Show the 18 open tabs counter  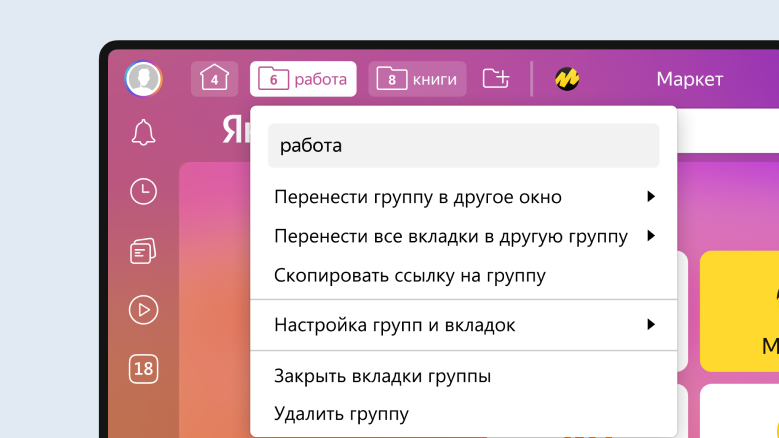143,369
